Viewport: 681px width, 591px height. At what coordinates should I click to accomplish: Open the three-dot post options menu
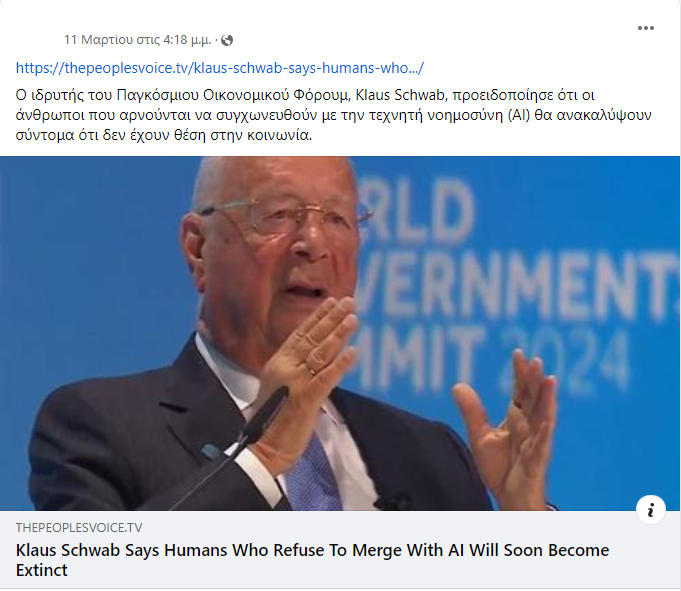tap(645, 28)
